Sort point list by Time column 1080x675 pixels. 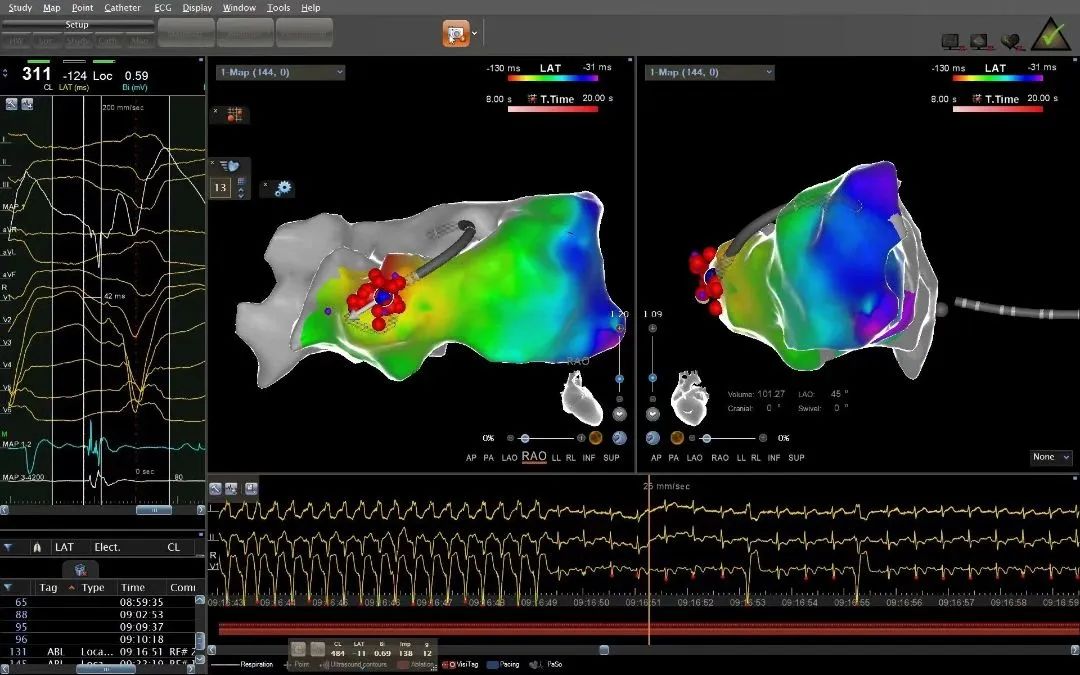pyautogui.click(x=132, y=588)
